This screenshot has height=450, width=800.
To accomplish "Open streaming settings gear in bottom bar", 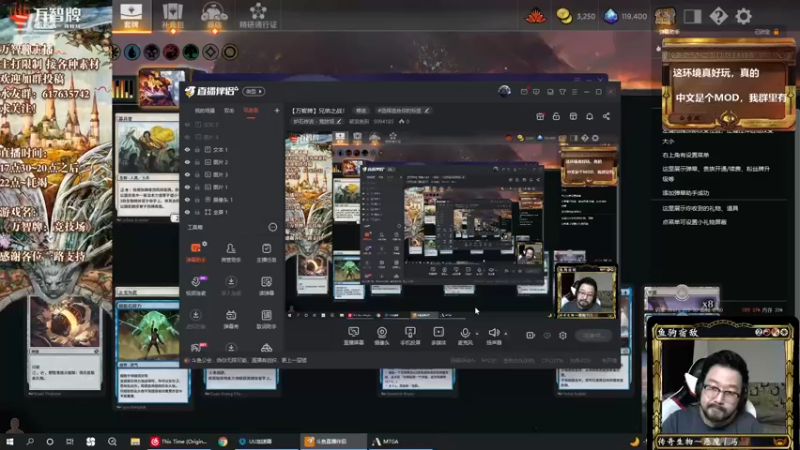I will point(563,335).
